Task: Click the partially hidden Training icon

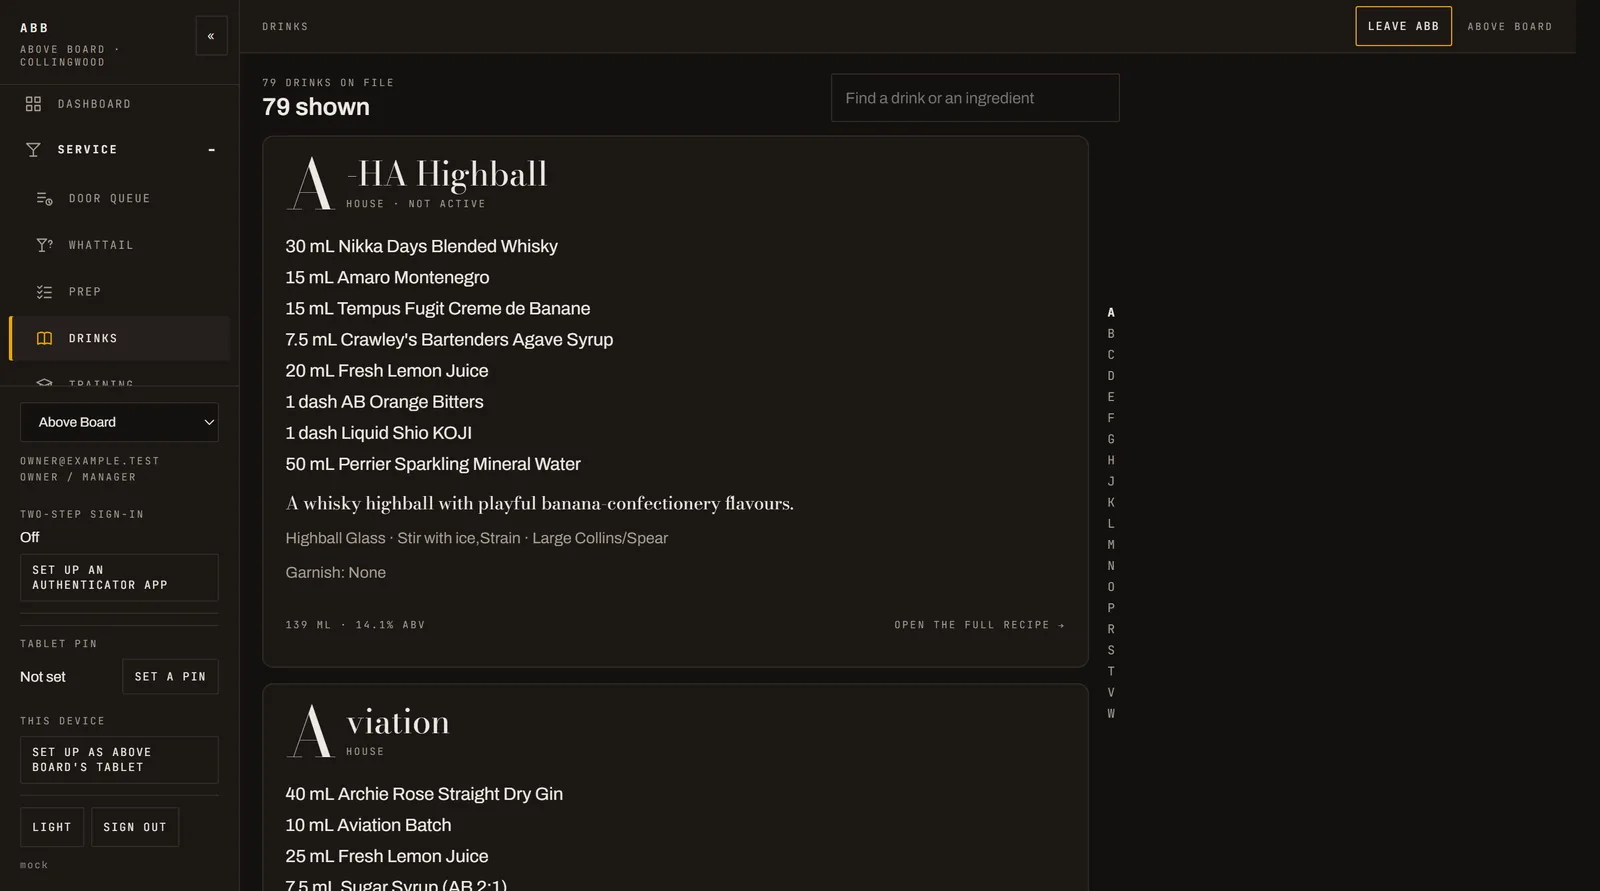Action: 44,382
